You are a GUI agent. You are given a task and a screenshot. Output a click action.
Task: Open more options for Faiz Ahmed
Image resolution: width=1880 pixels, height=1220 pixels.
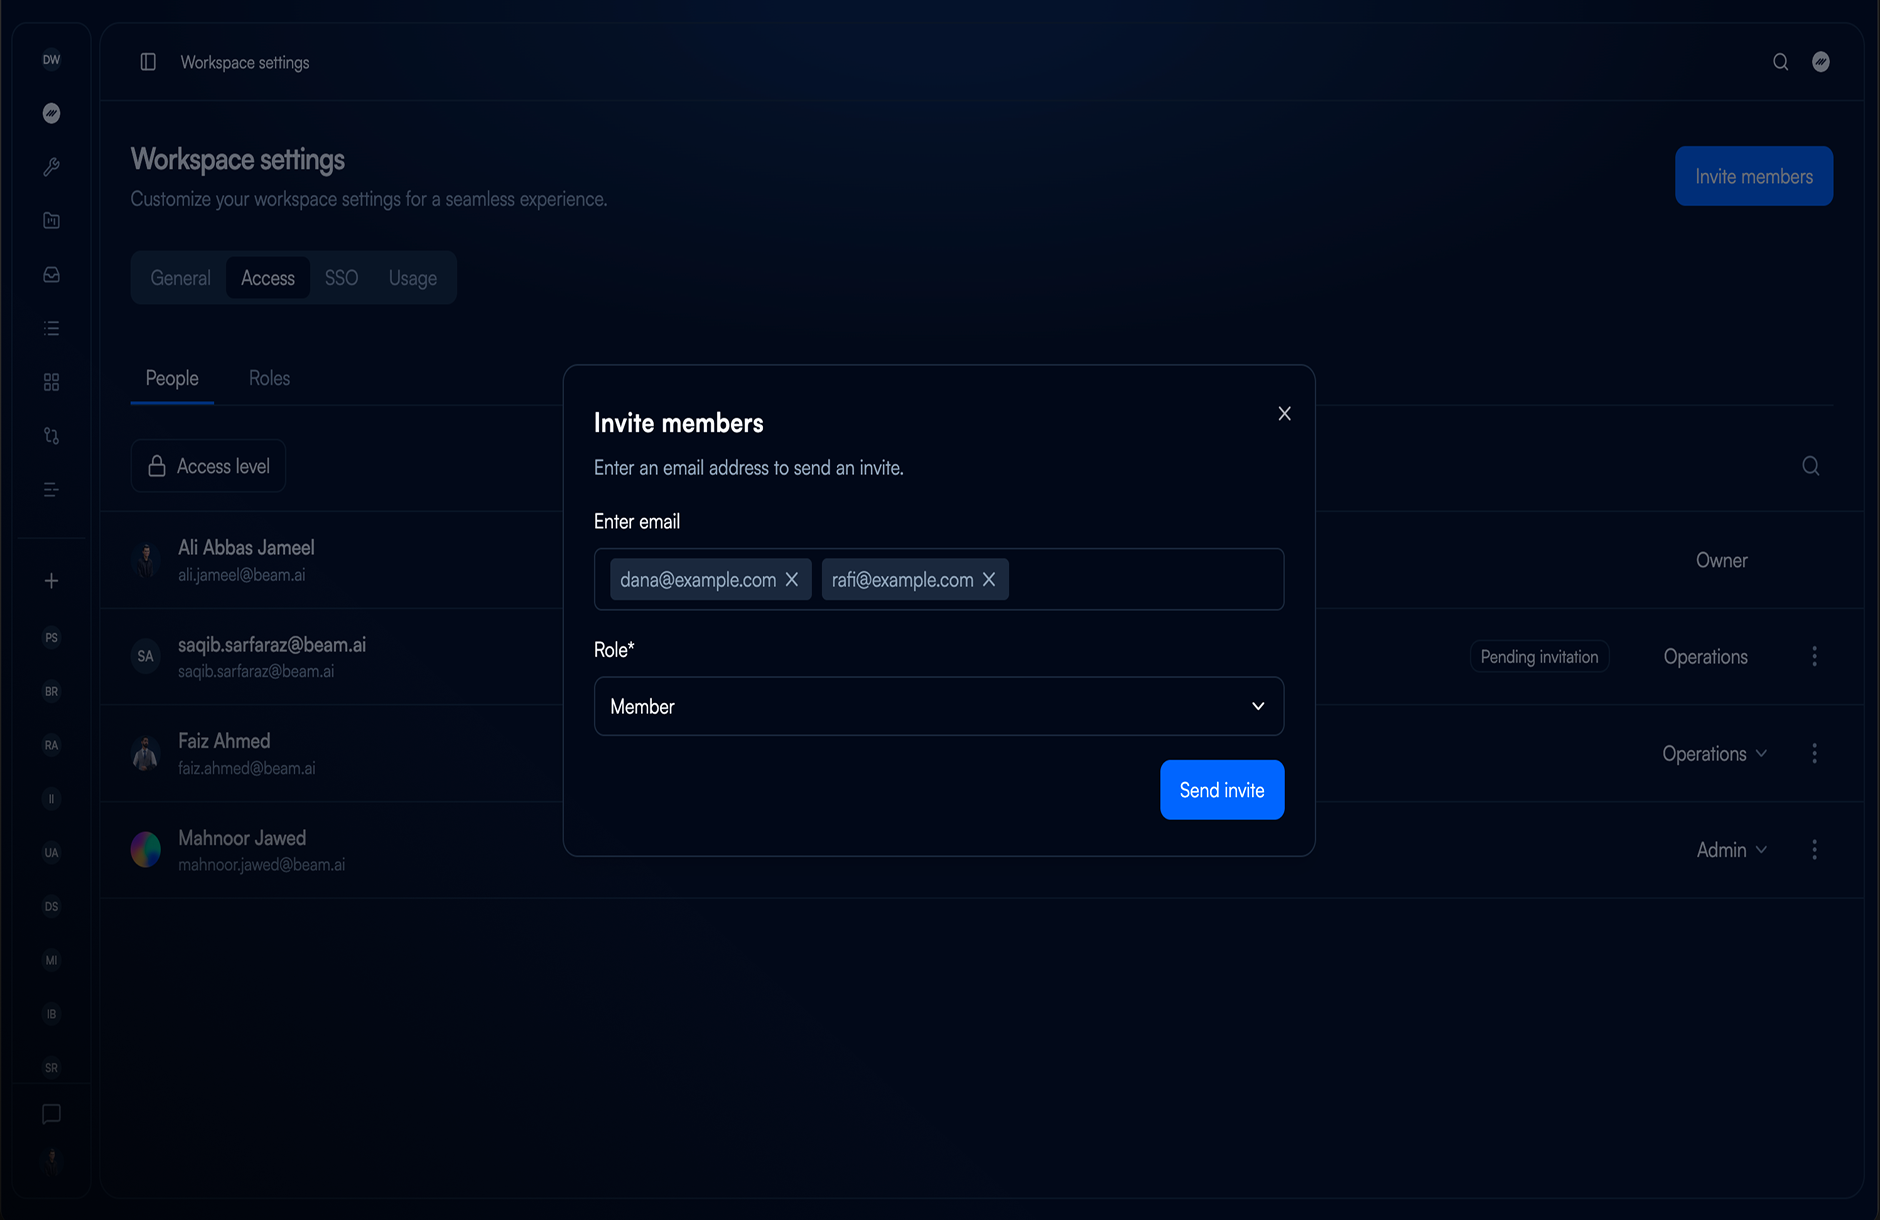pos(1814,753)
